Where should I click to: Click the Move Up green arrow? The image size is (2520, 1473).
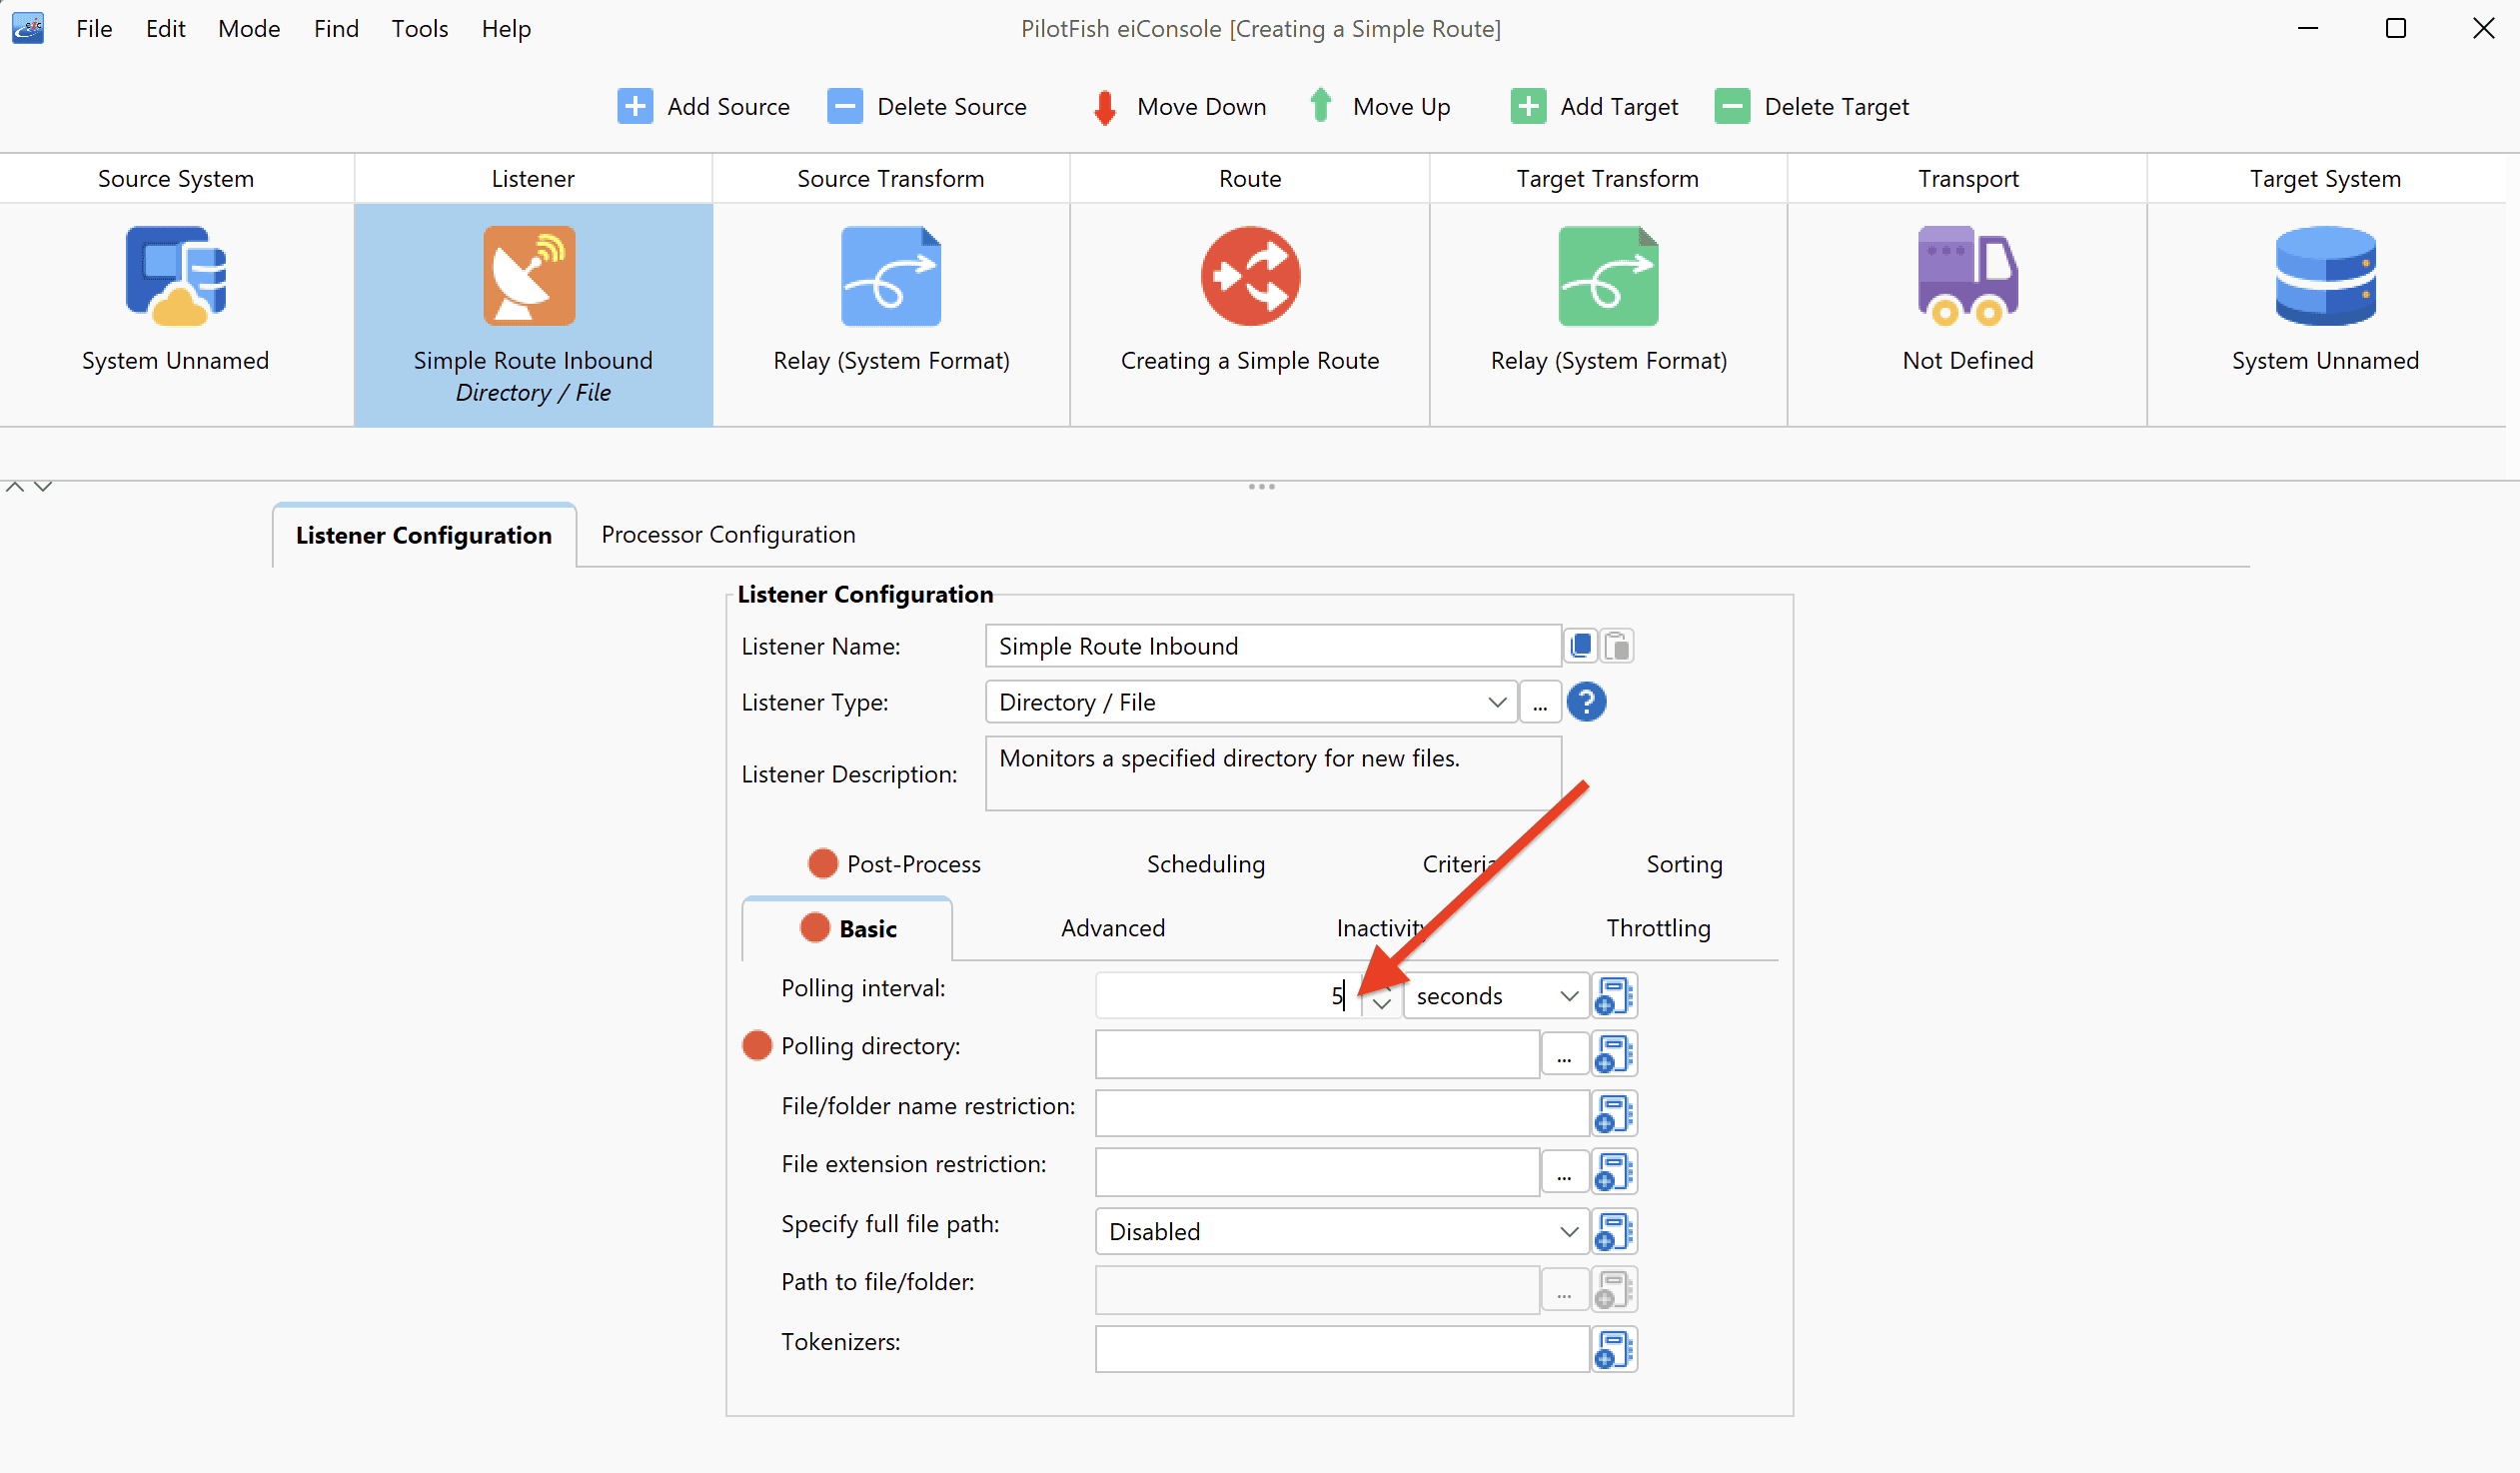coord(1321,105)
